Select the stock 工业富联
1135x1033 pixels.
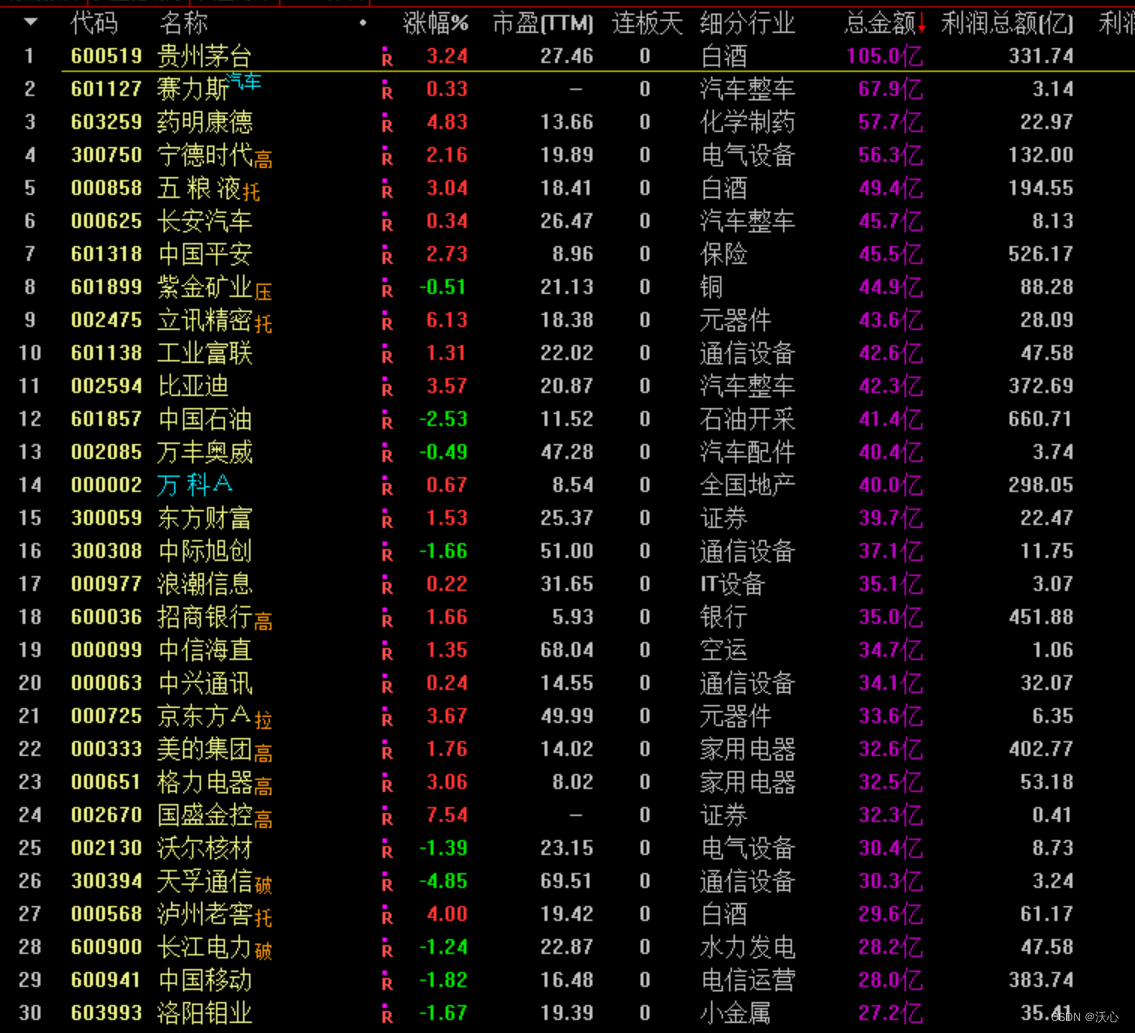205,353
